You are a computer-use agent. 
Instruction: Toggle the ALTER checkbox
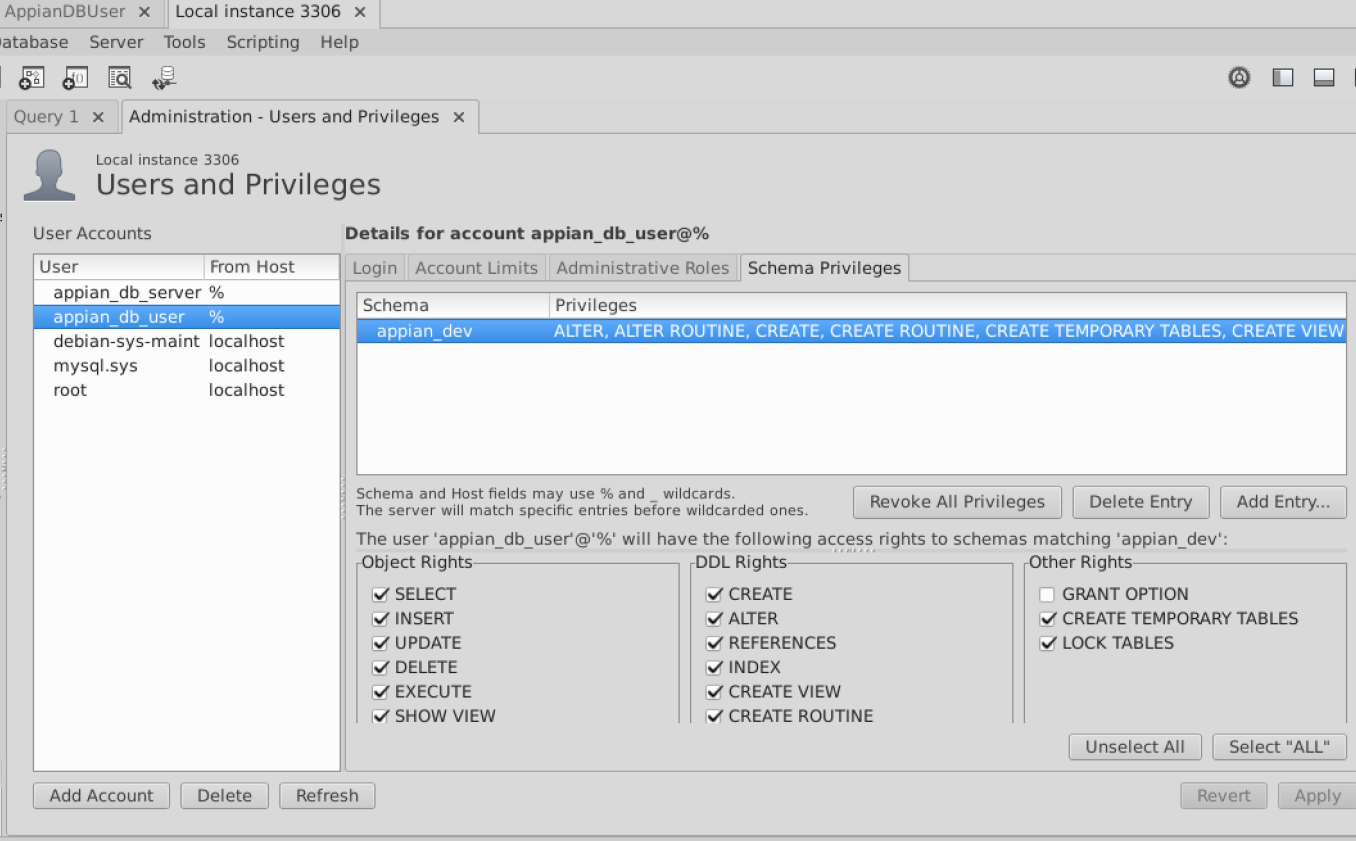(714, 619)
